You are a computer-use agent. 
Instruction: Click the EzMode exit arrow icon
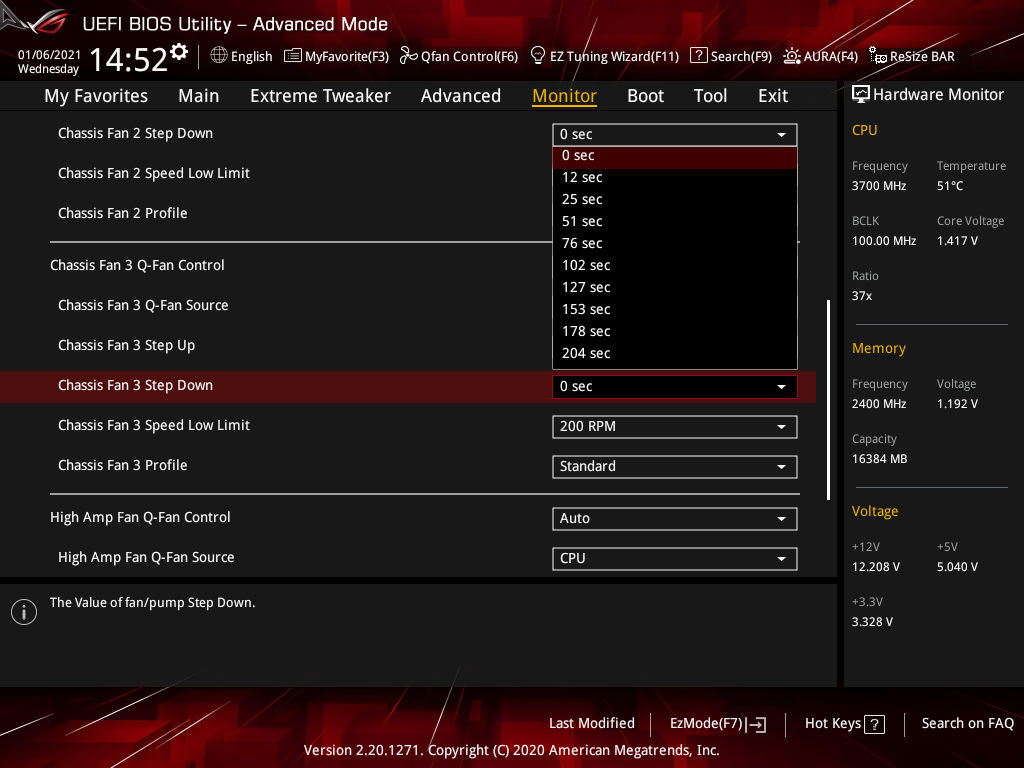click(x=756, y=724)
